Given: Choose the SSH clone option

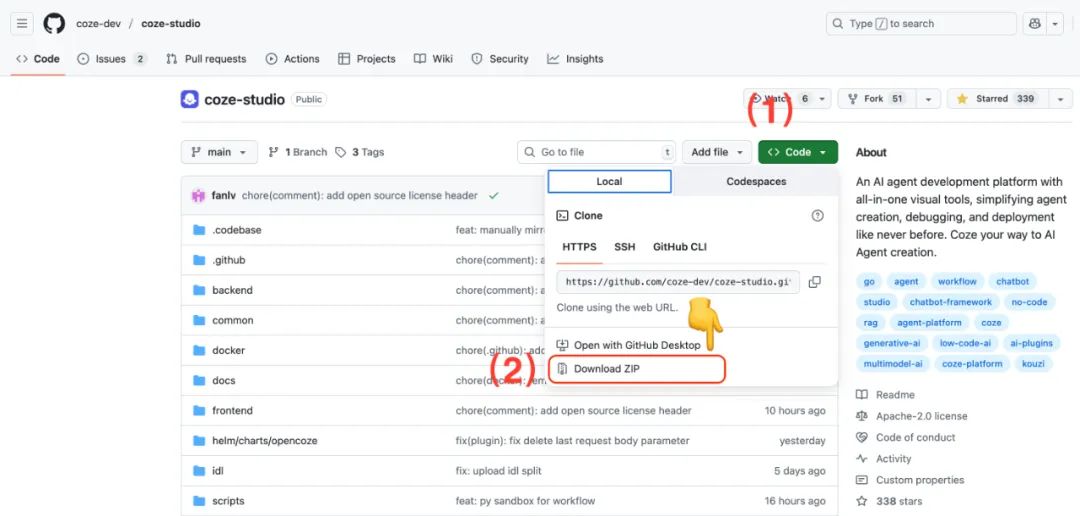Looking at the screenshot, I should click(x=625, y=247).
